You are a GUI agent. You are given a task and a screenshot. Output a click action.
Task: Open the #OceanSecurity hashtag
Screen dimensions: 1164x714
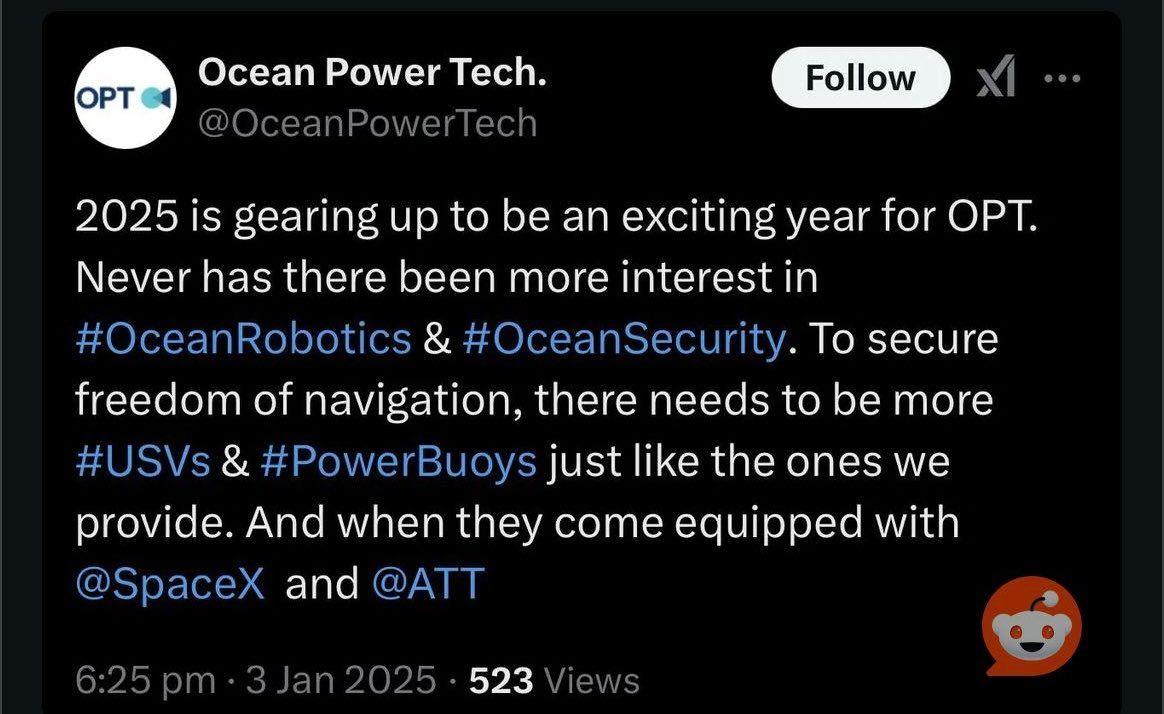click(625, 340)
